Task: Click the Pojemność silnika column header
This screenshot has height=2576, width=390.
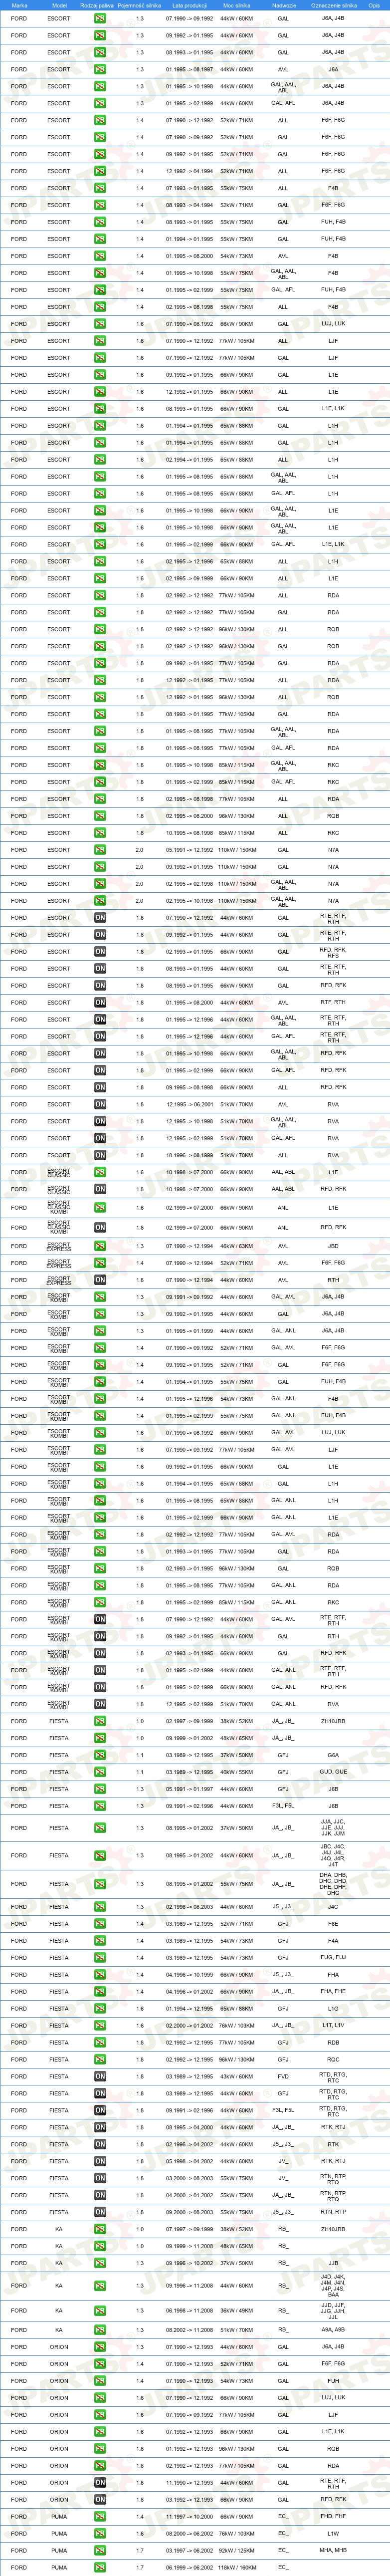Action: (x=140, y=5)
